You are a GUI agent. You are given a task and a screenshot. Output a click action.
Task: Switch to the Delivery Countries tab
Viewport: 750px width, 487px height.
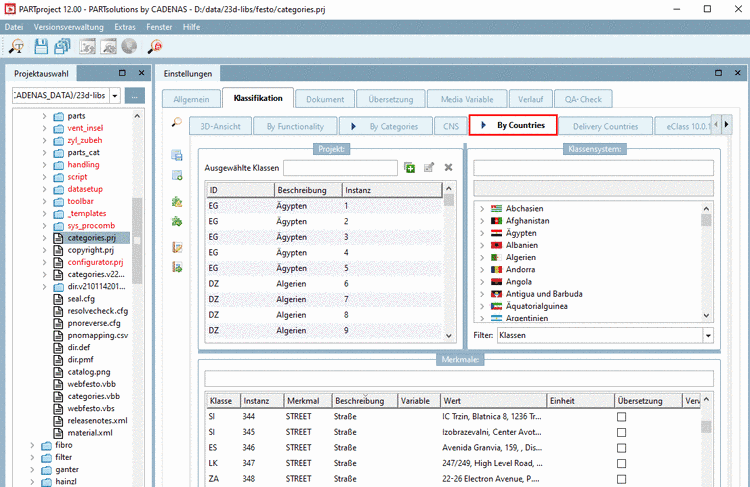point(605,126)
